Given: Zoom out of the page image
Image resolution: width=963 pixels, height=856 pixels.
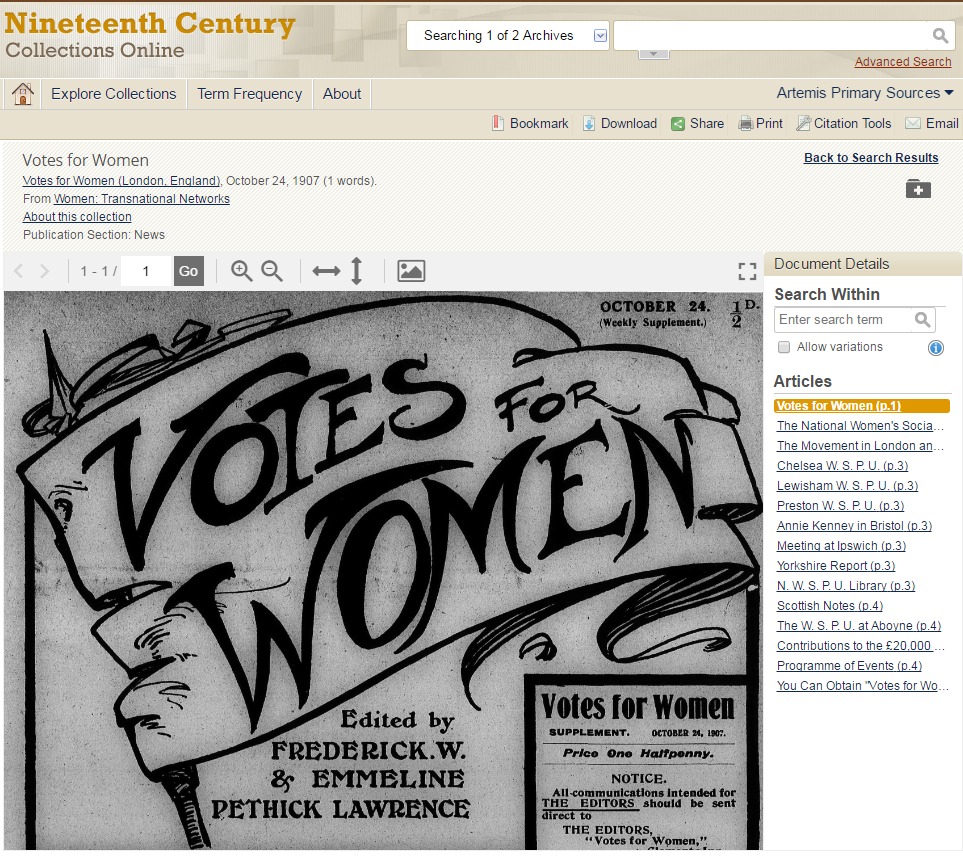Looking at the screenshot, I should 272,271.
